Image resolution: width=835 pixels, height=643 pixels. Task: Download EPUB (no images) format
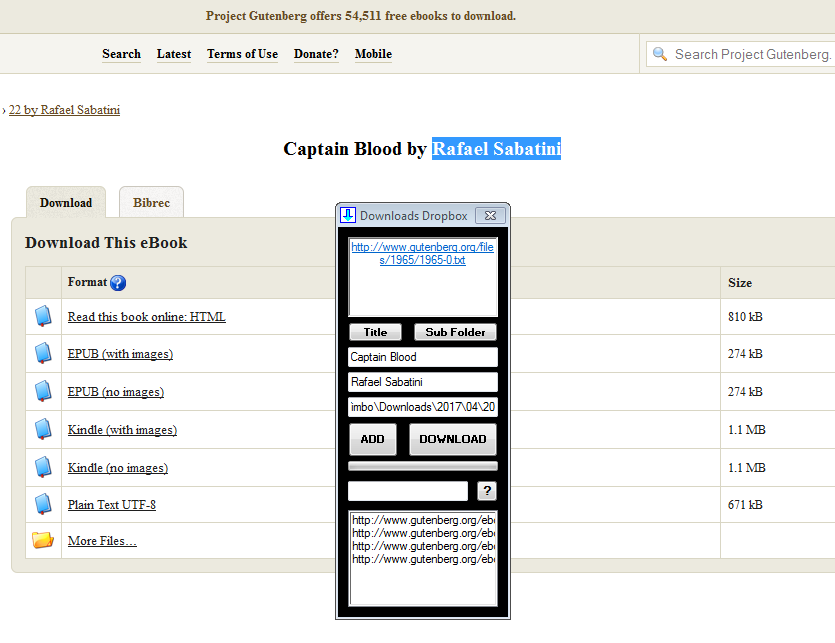pos(116,392)
